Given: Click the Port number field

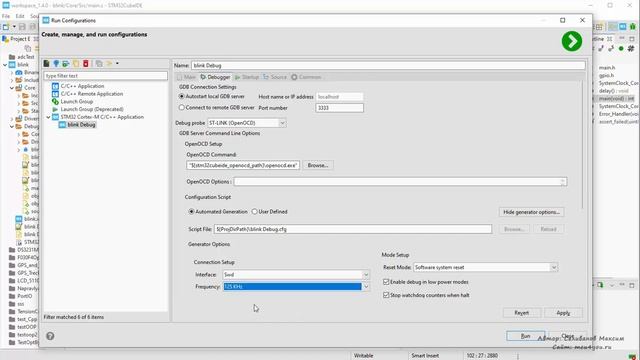Looking at the screenshot, I should tap(339, 108).
